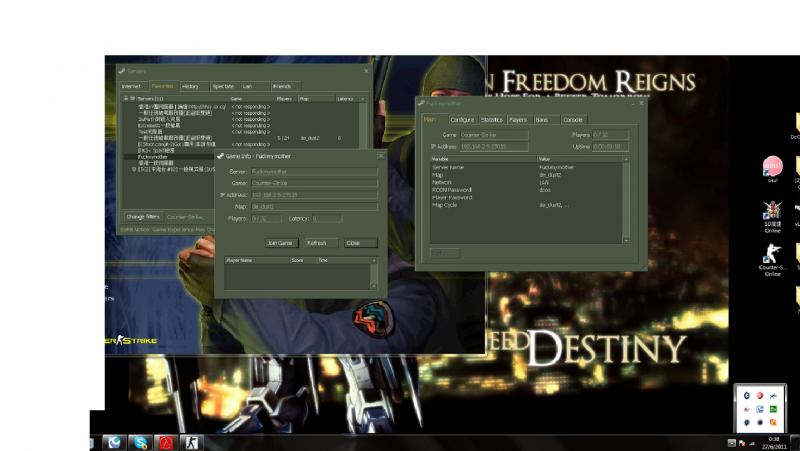Click the Skype icon on the taskbar
This screenshot has width=800, height=451.
140,442
